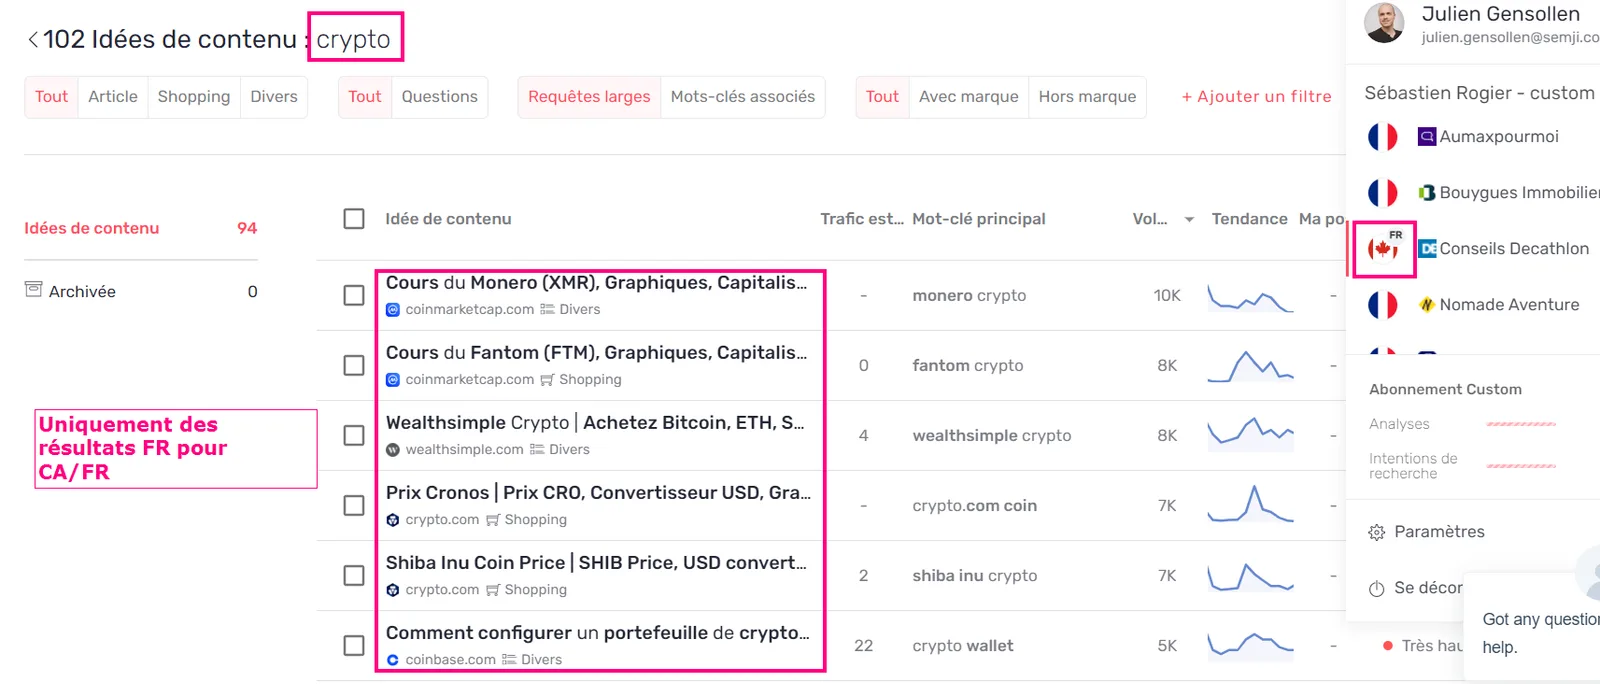Sort by Tendance column header
The width and height of the screenshot is (1600, 684).
pos(1249,219)
